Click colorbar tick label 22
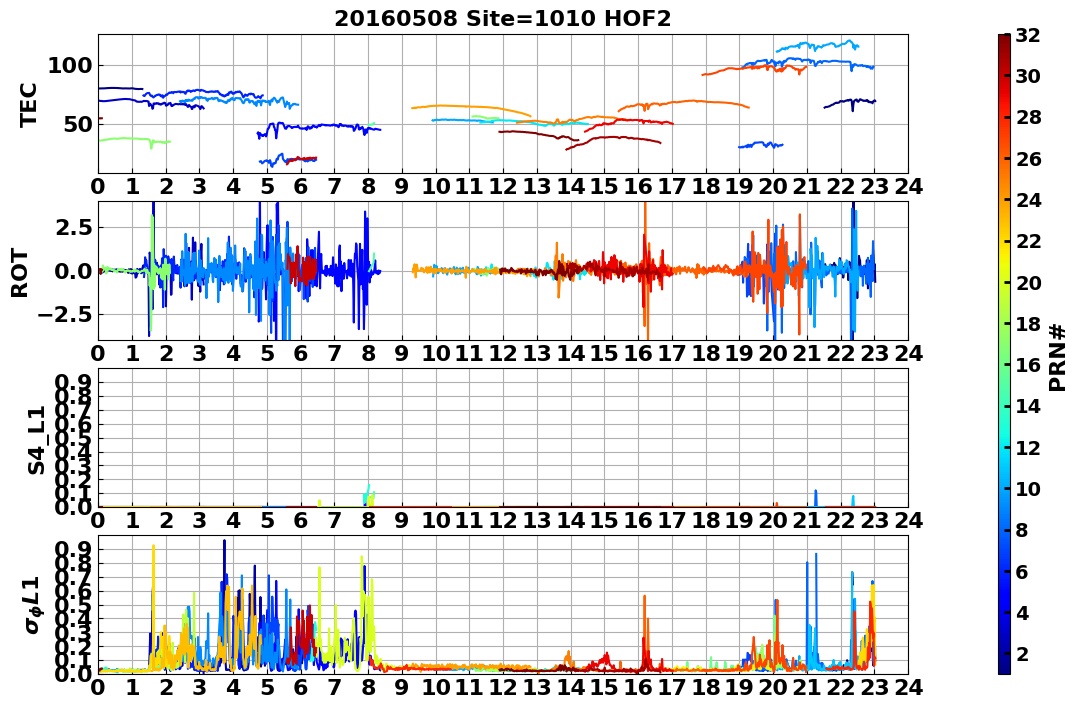Image resolution: width=1077 pixels, height=709 pixels. pos(1028,241)
